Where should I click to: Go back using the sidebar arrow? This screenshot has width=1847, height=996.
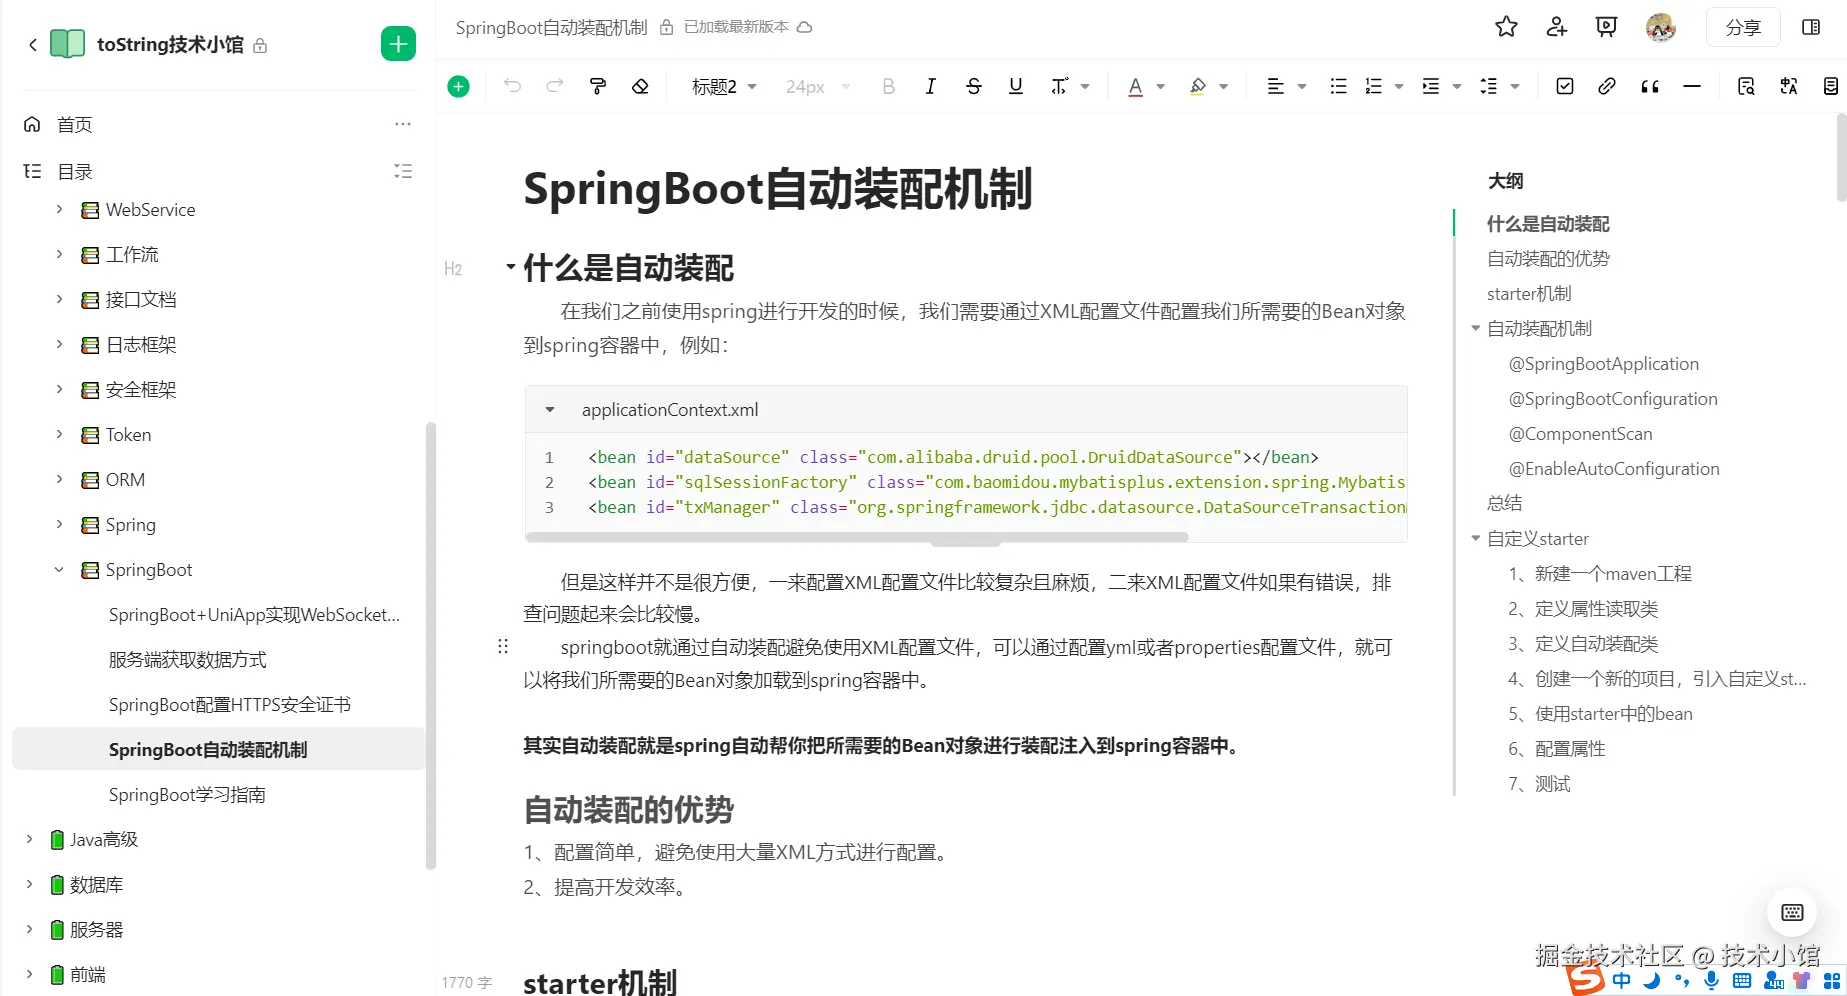33,44
